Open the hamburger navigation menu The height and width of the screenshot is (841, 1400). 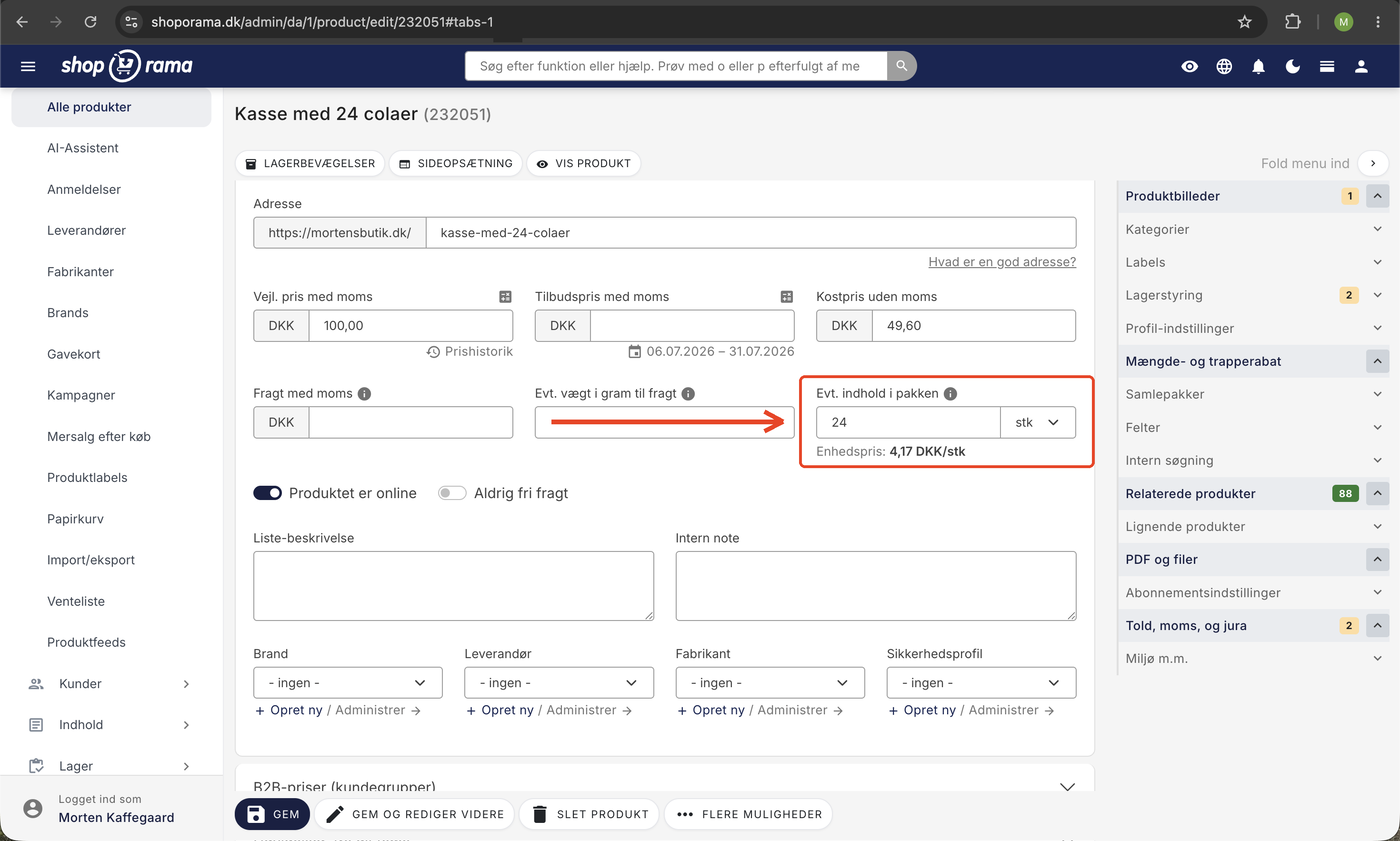(28, 66)
